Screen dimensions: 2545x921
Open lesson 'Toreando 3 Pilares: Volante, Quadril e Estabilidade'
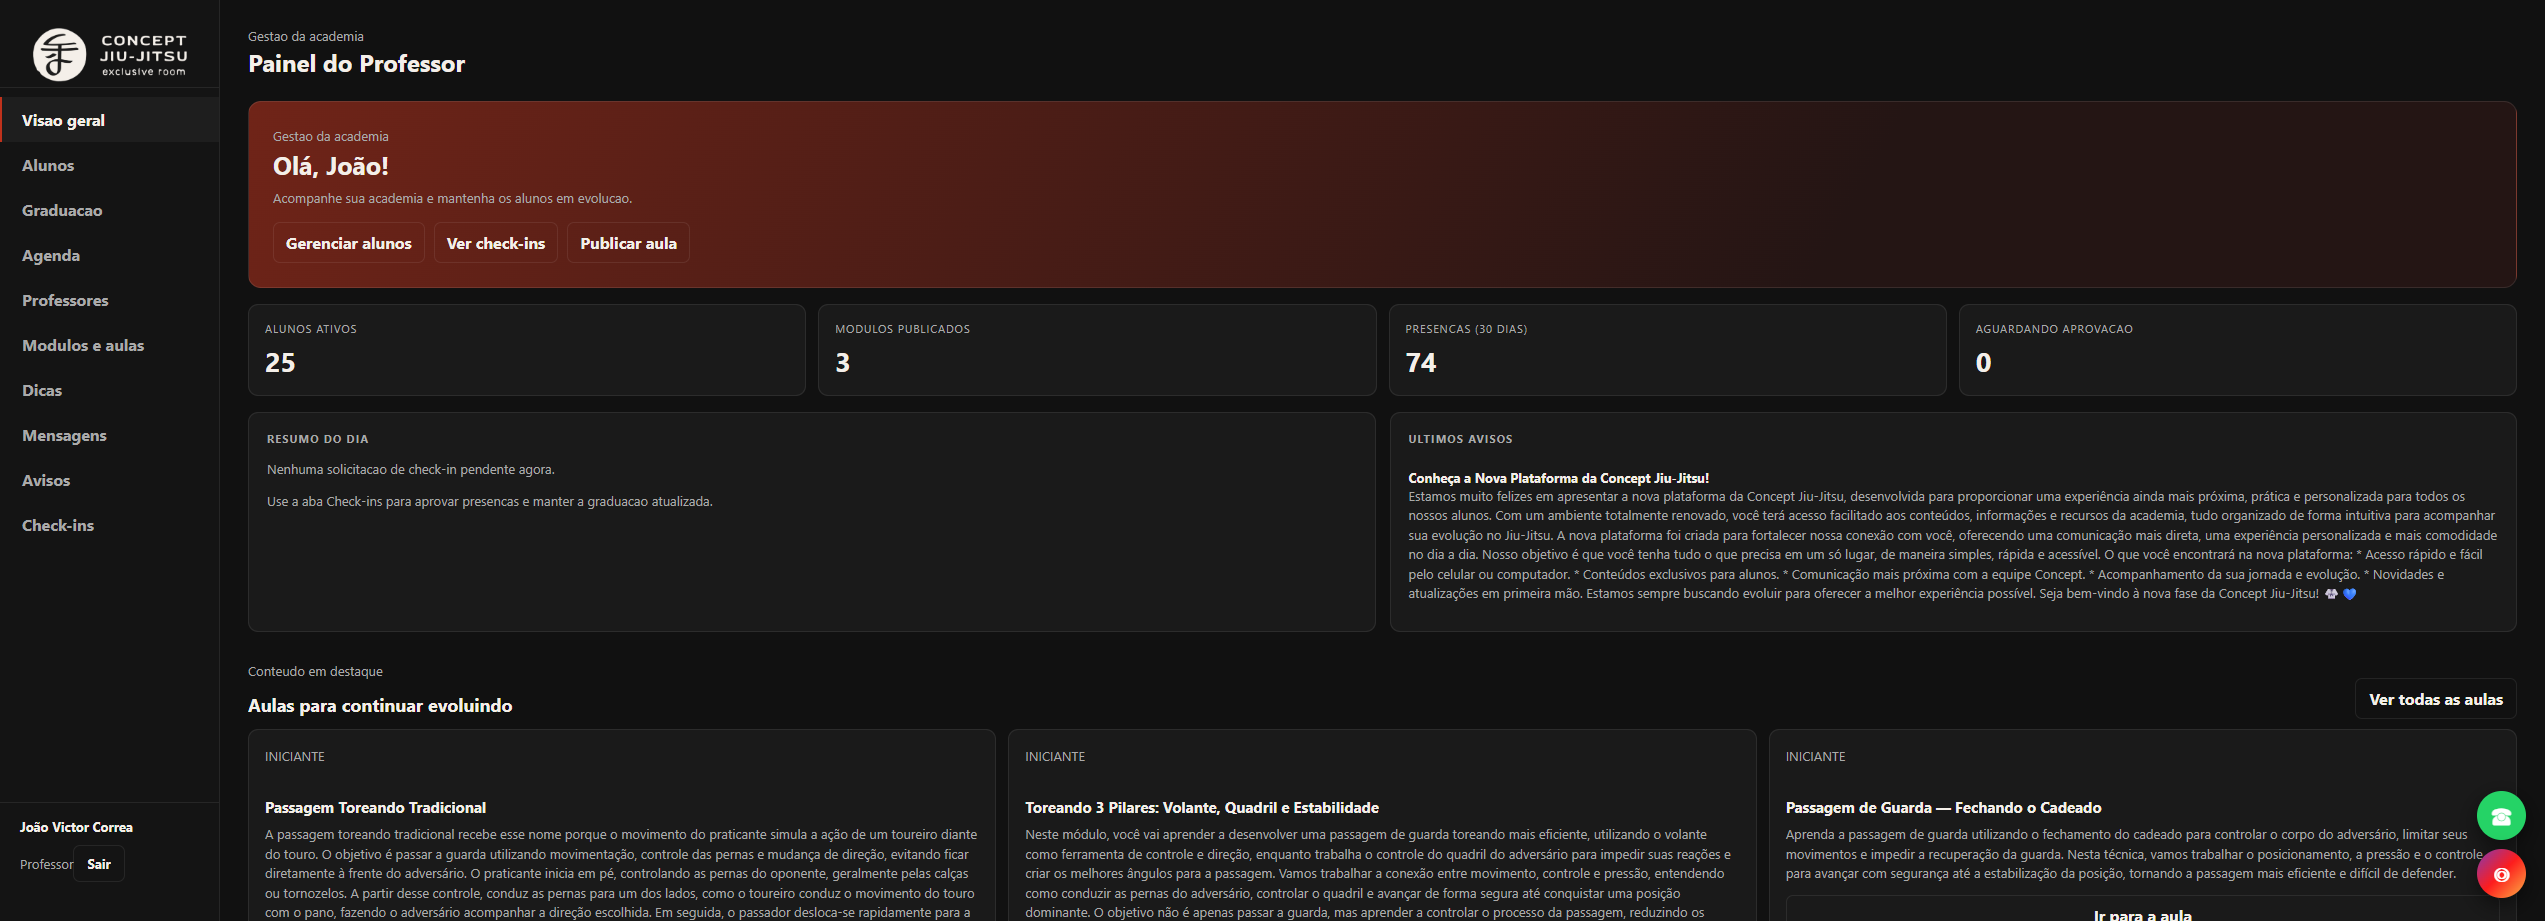pos(1202,808)
